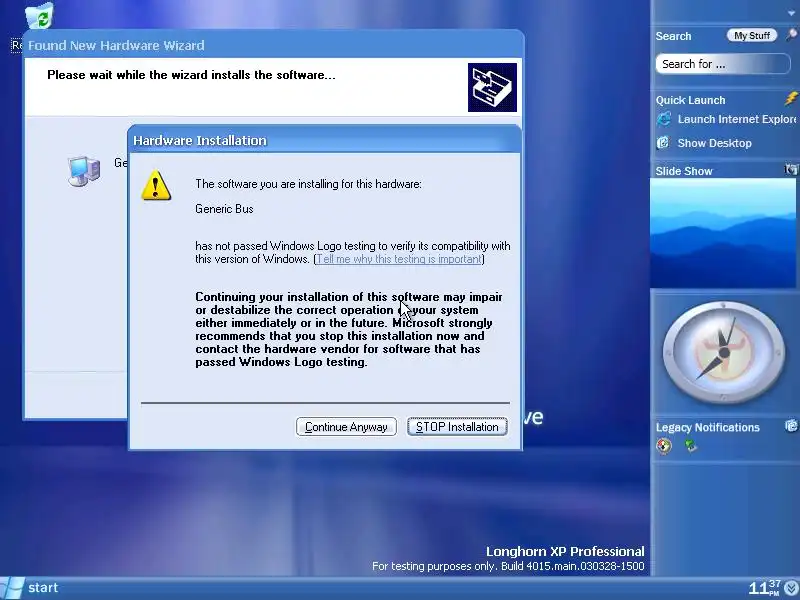Click the Slide Show section header
800x600 pixels.
tap(683, 171)
